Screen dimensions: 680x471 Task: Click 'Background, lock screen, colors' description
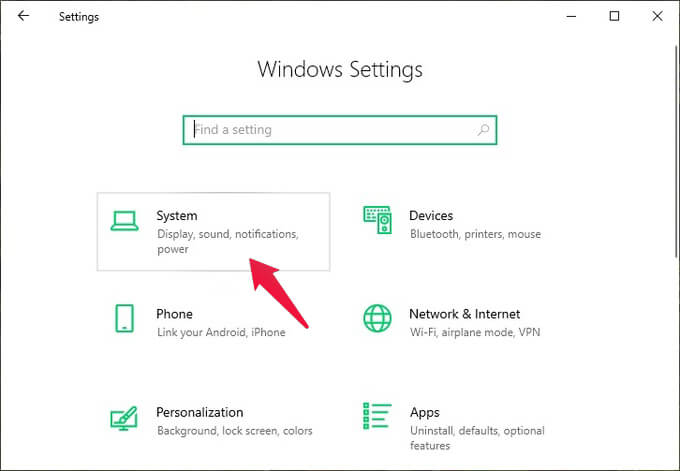[235, 431]
